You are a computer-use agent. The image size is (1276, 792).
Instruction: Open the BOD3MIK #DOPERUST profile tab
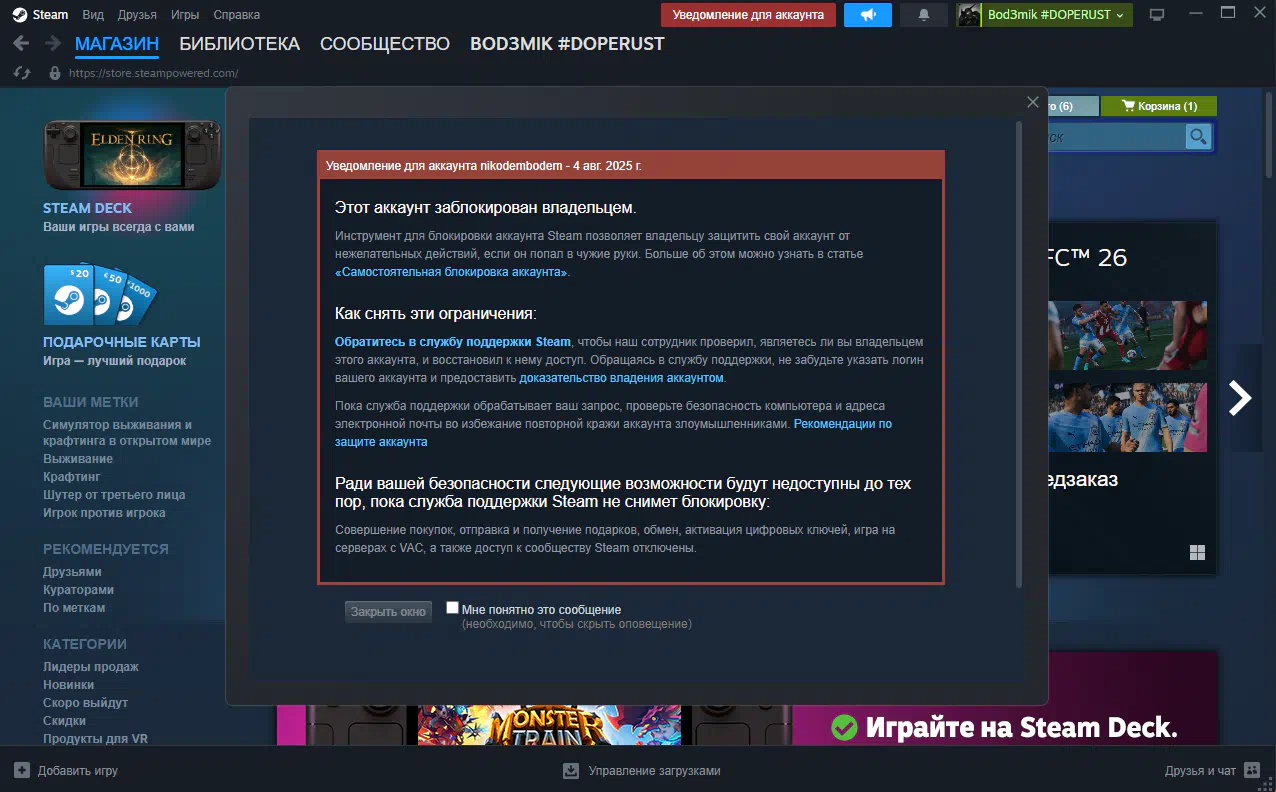567,44
